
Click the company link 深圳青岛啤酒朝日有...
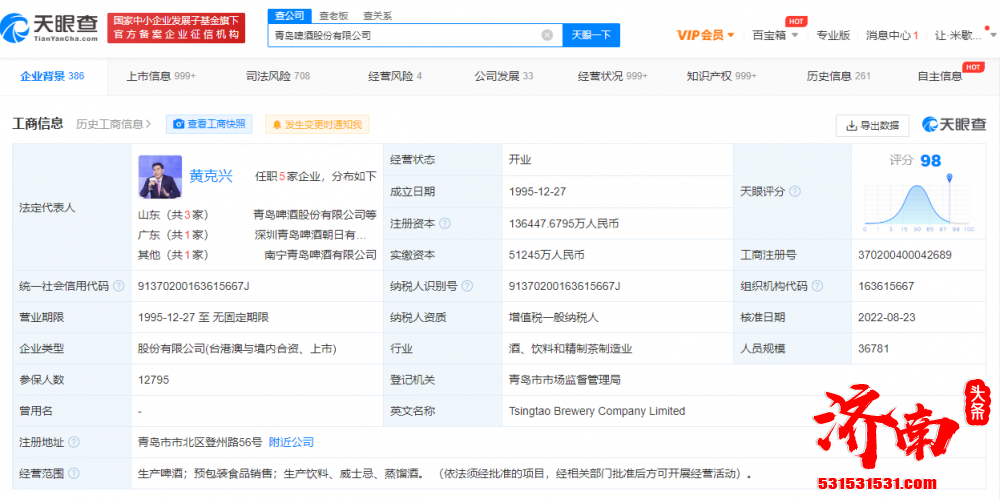pyautogui.click(x=311, y=234)
